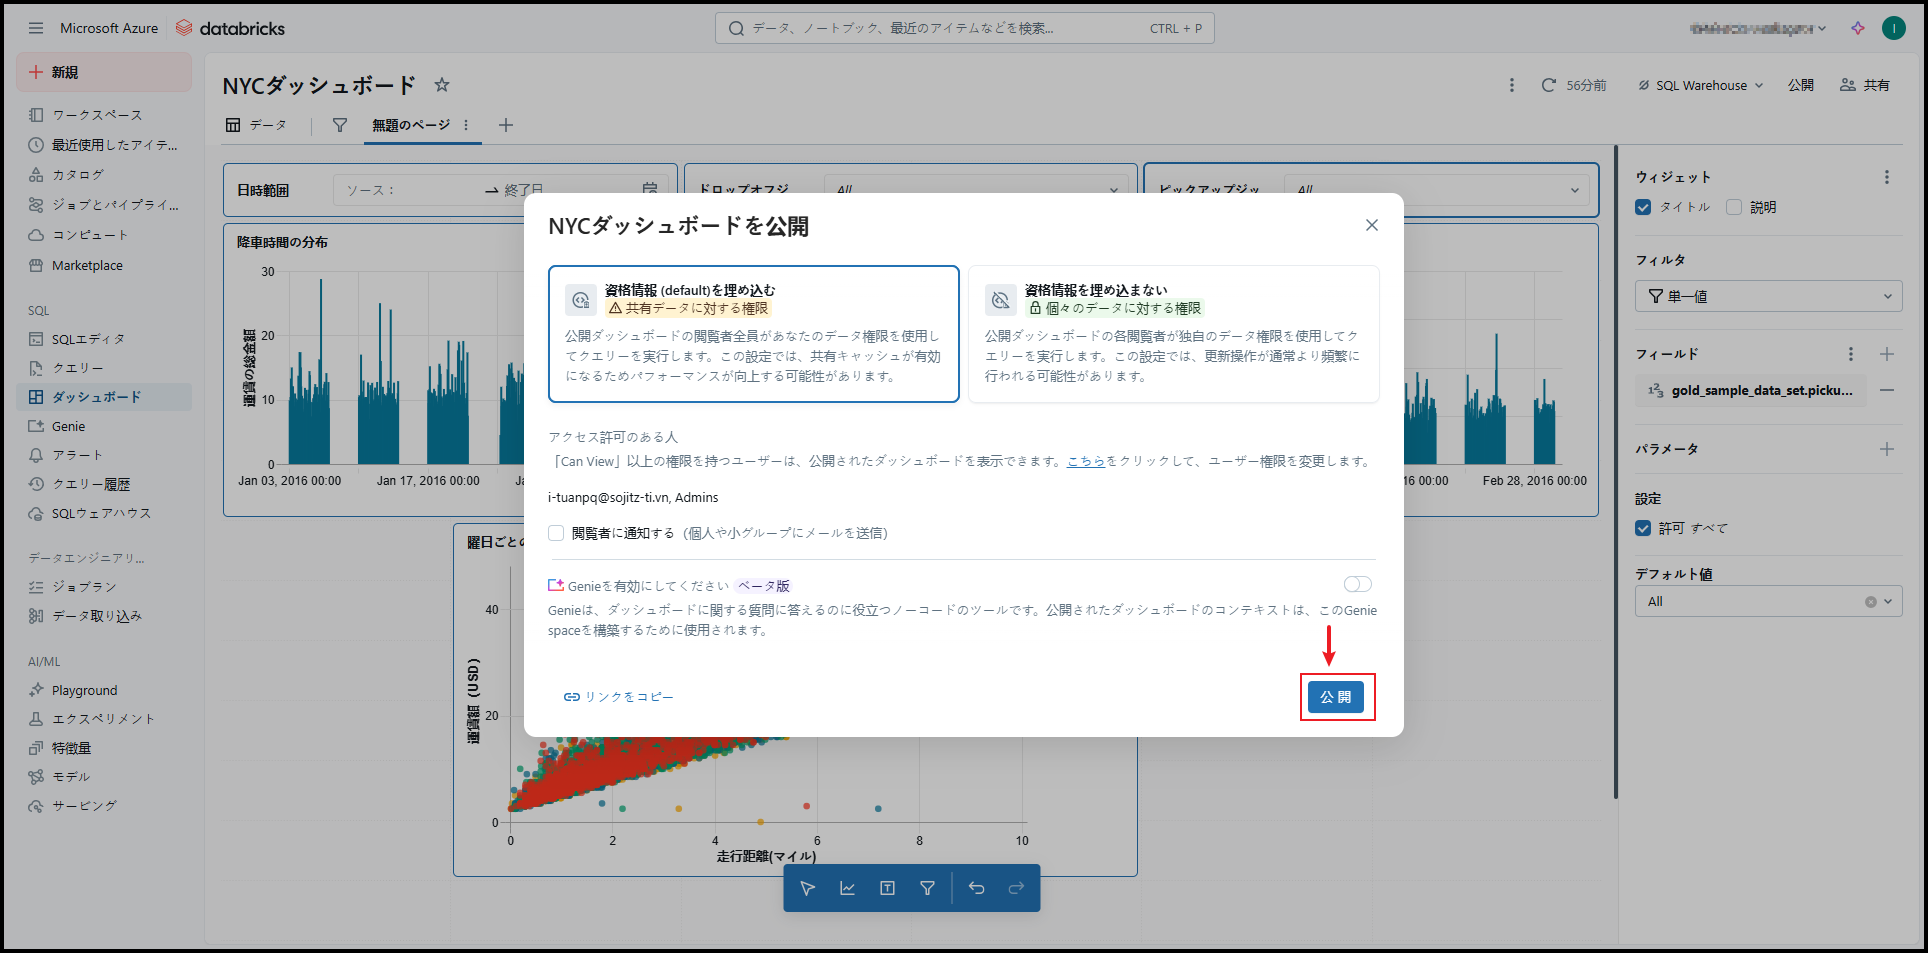The height and width of the screenshot is (953, 1928).
Task: Open クエリー履歴 in the sidebar
Action: tap(104, 484)
